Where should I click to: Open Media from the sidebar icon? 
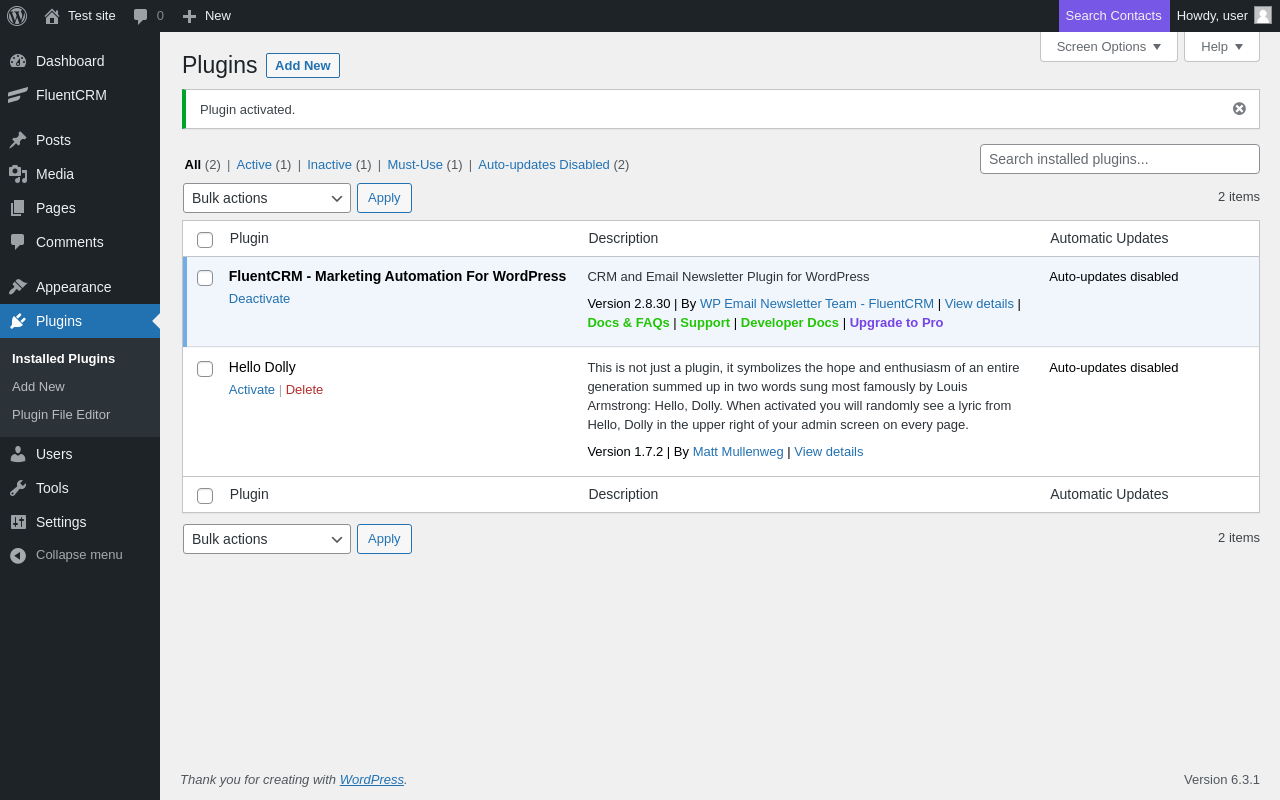[18, 174]
